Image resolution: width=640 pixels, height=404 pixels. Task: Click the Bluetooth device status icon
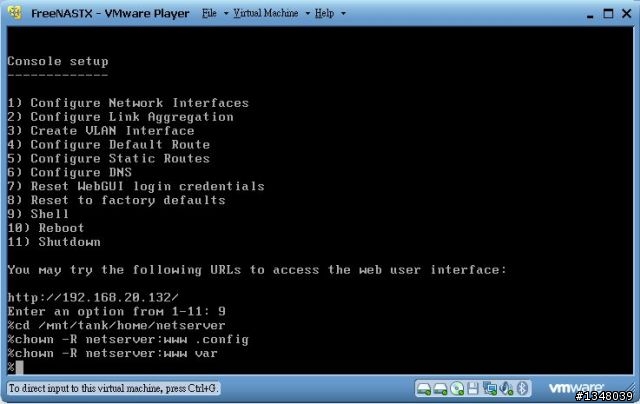522,388
